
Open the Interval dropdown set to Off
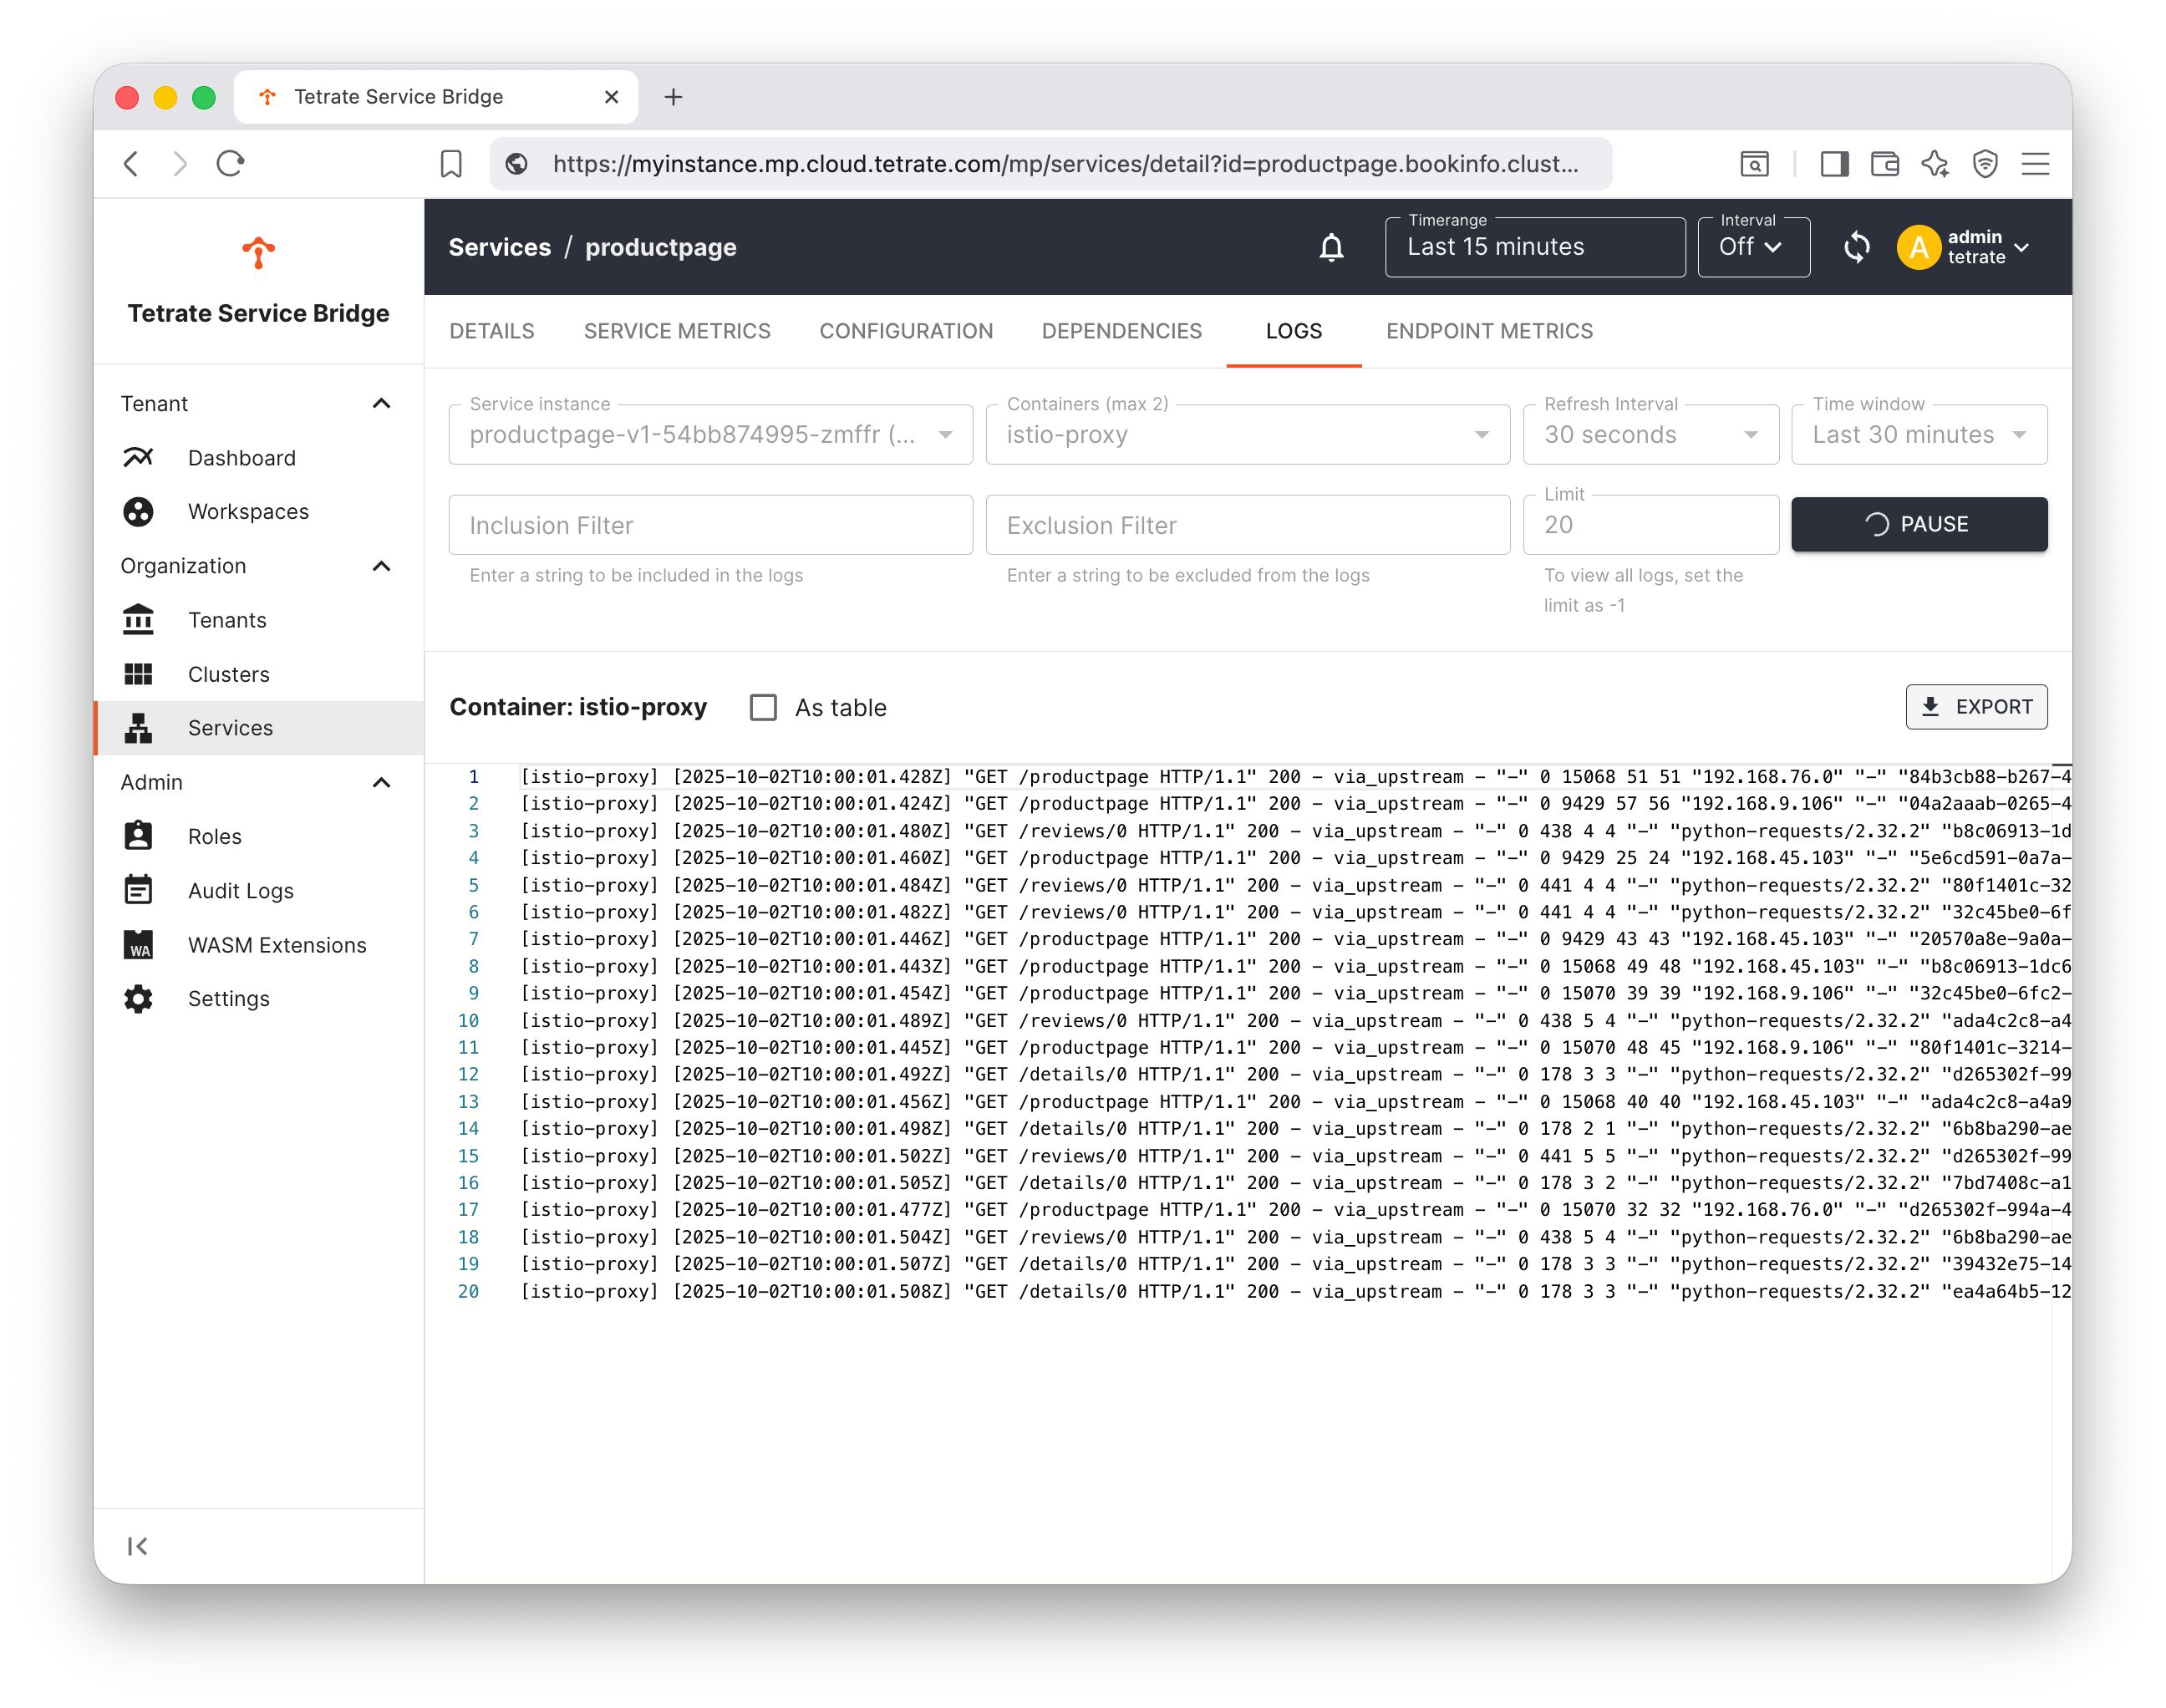tap(1752, 247)
